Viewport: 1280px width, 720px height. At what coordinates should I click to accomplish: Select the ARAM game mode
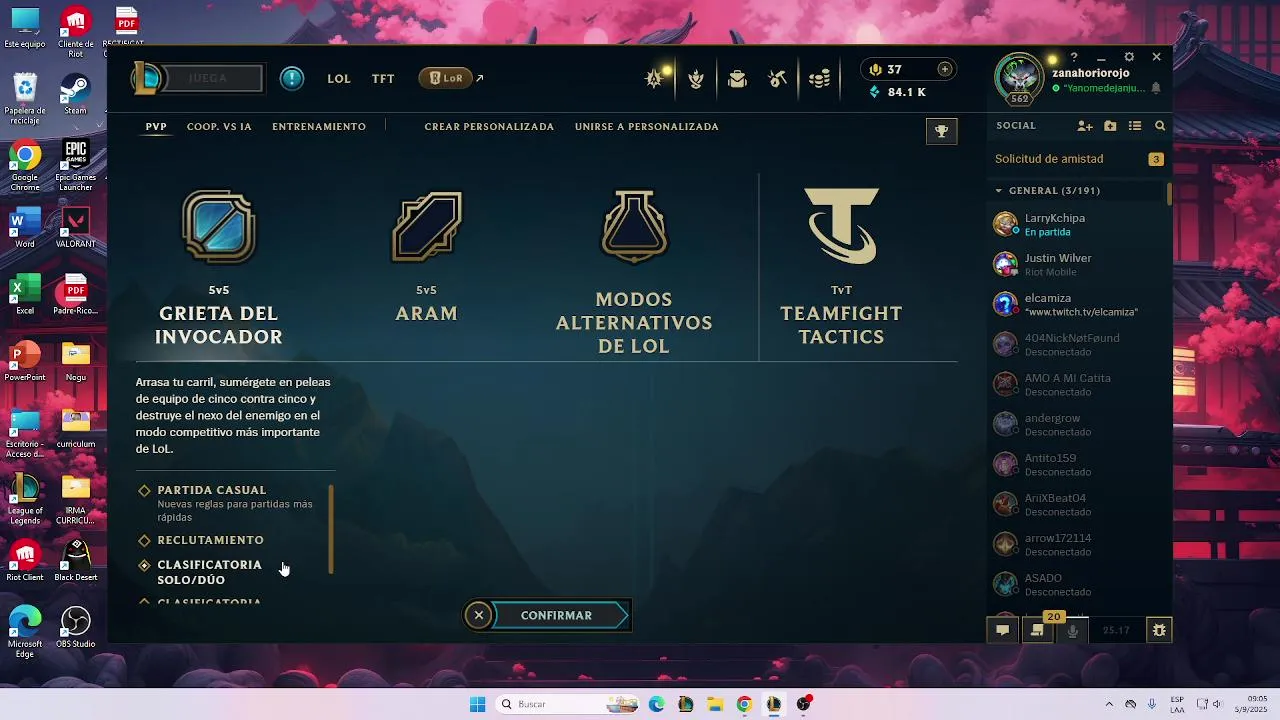coord(427,256)
